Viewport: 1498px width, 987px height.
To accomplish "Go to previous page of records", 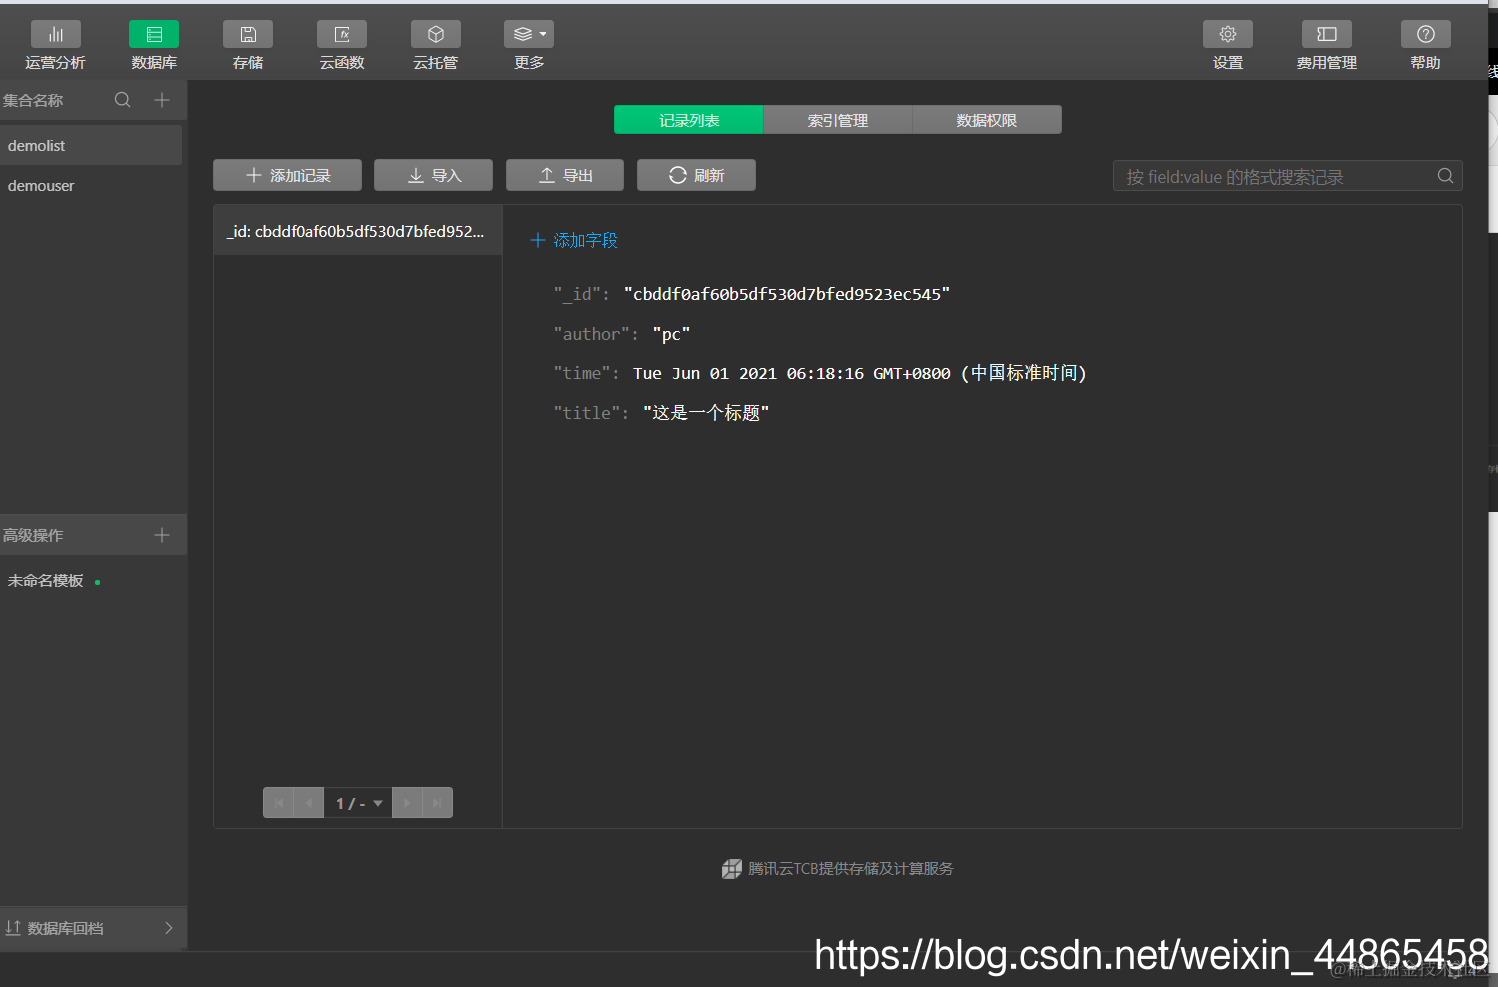I will (308, 803).
